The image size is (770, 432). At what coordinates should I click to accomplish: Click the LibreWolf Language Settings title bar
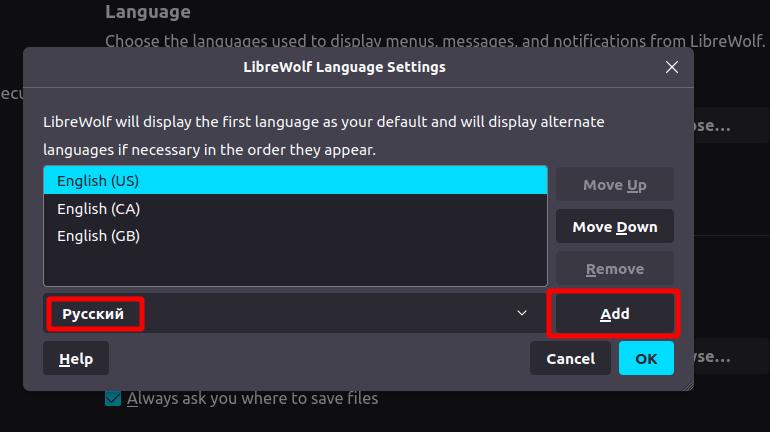click(x=344, y=68)
